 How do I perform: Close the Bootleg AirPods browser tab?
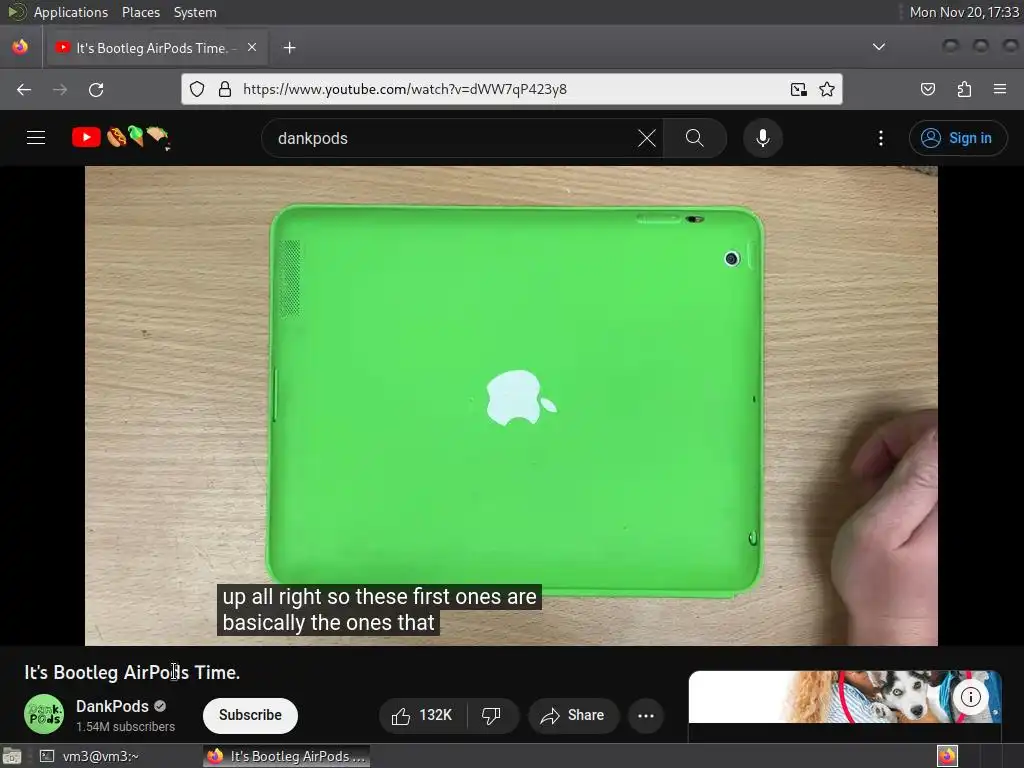(252, 47)
